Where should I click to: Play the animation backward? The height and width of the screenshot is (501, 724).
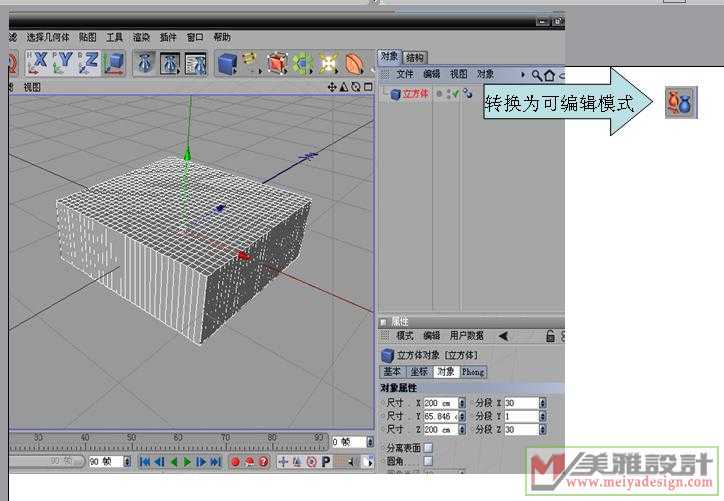(x=173, y=462)
